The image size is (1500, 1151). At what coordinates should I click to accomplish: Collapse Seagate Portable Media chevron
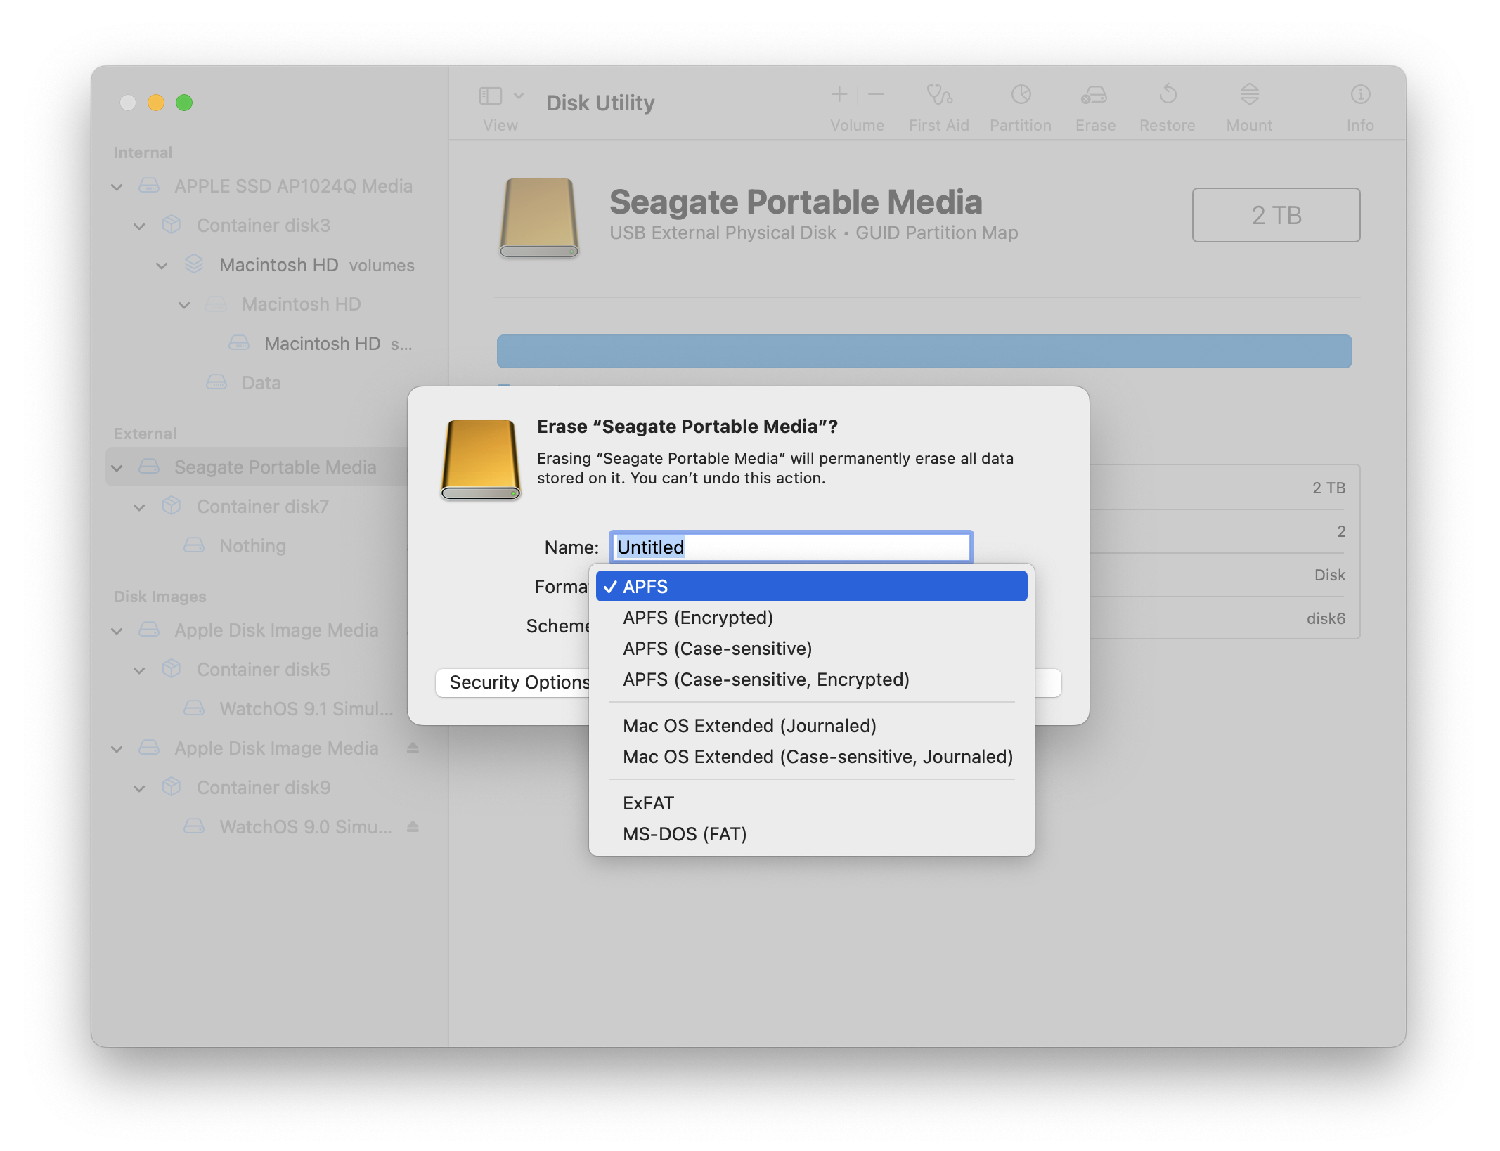point(117,468)
